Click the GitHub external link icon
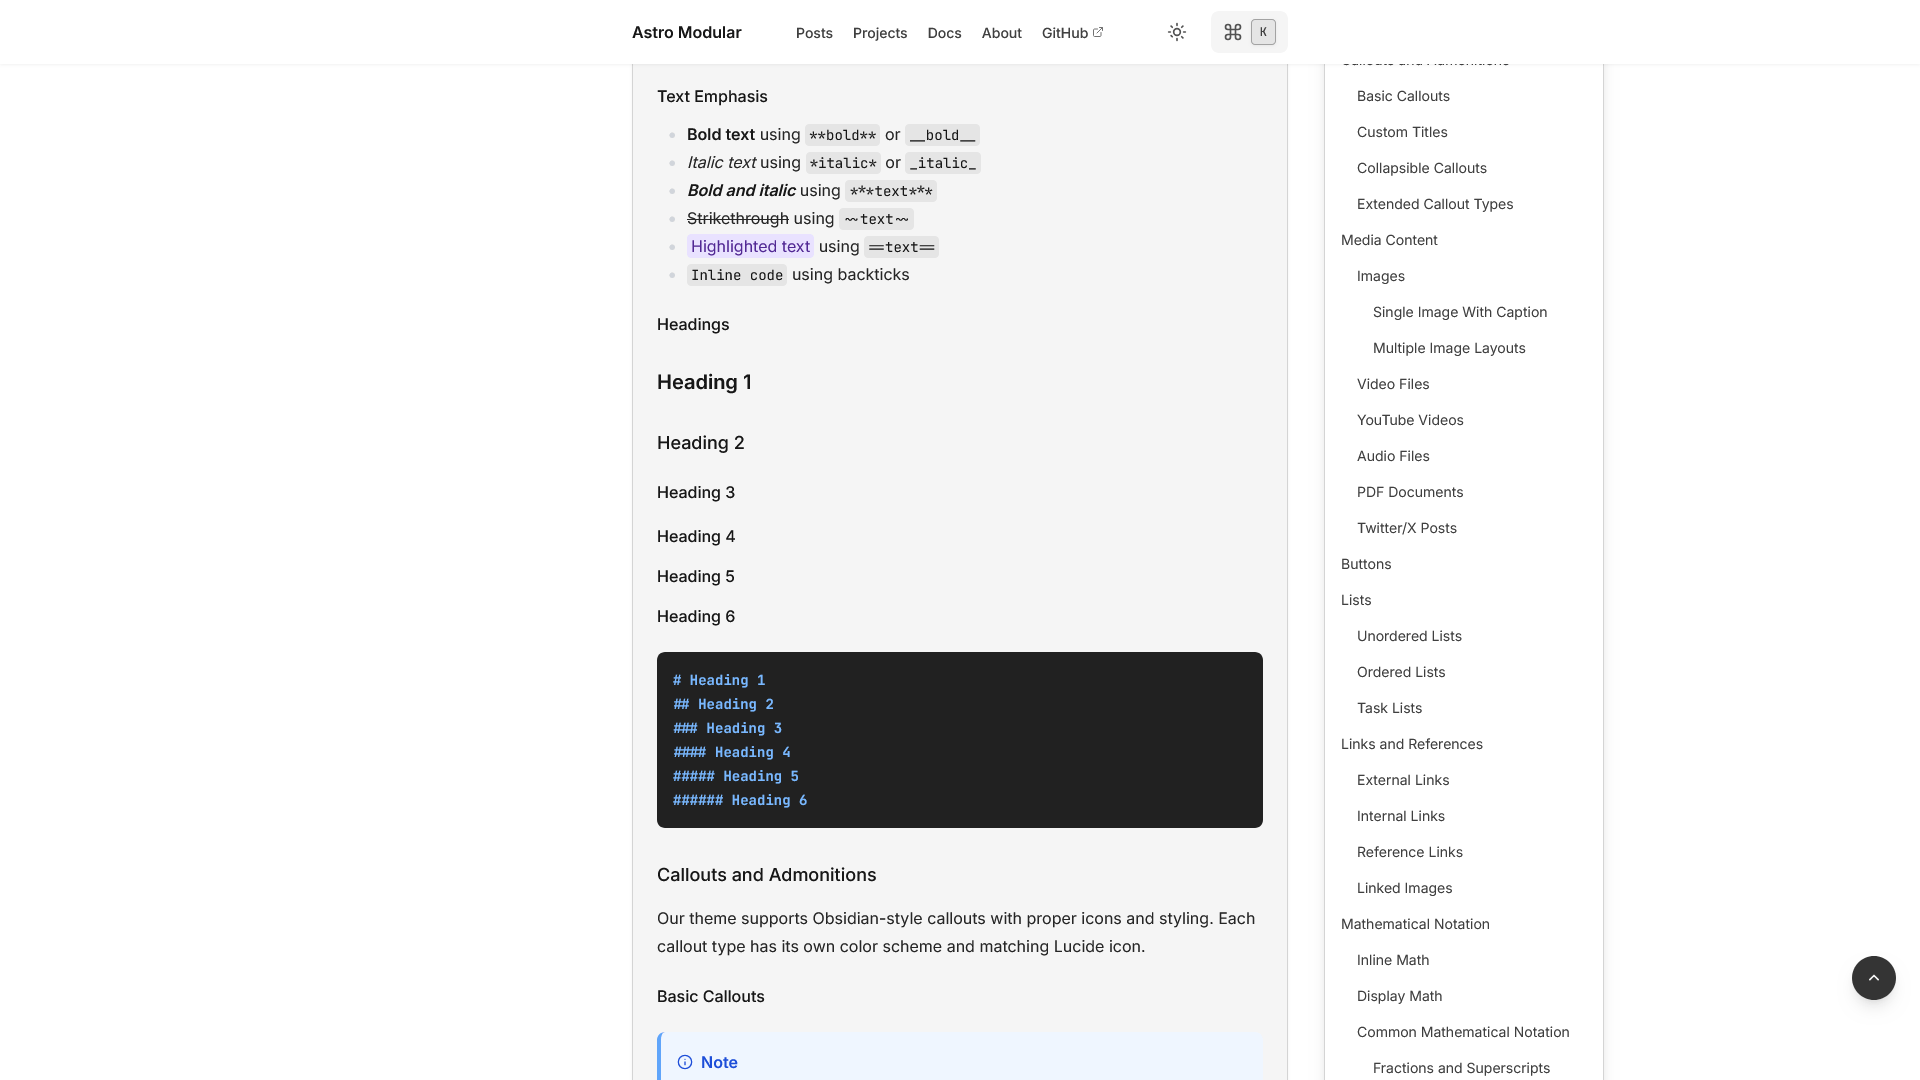The height and width of the screenshot is (1080, 1920). (x=1098, y=32)
